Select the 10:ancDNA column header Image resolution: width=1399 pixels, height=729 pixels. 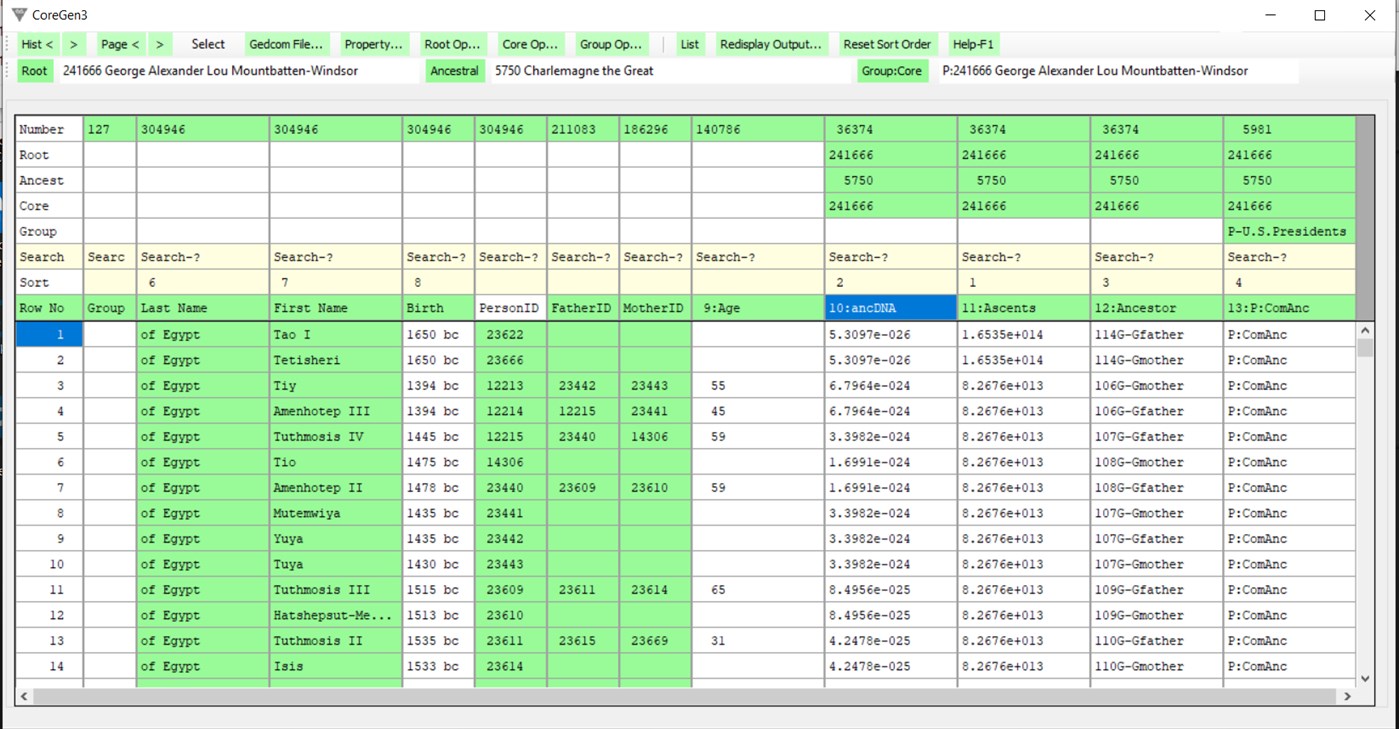pyautogui.click(x=890, y=308)
